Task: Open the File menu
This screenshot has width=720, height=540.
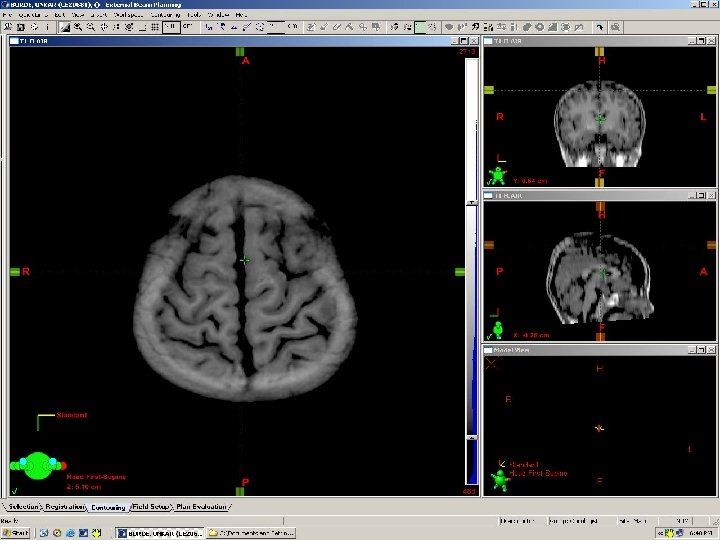Action: 7,15
